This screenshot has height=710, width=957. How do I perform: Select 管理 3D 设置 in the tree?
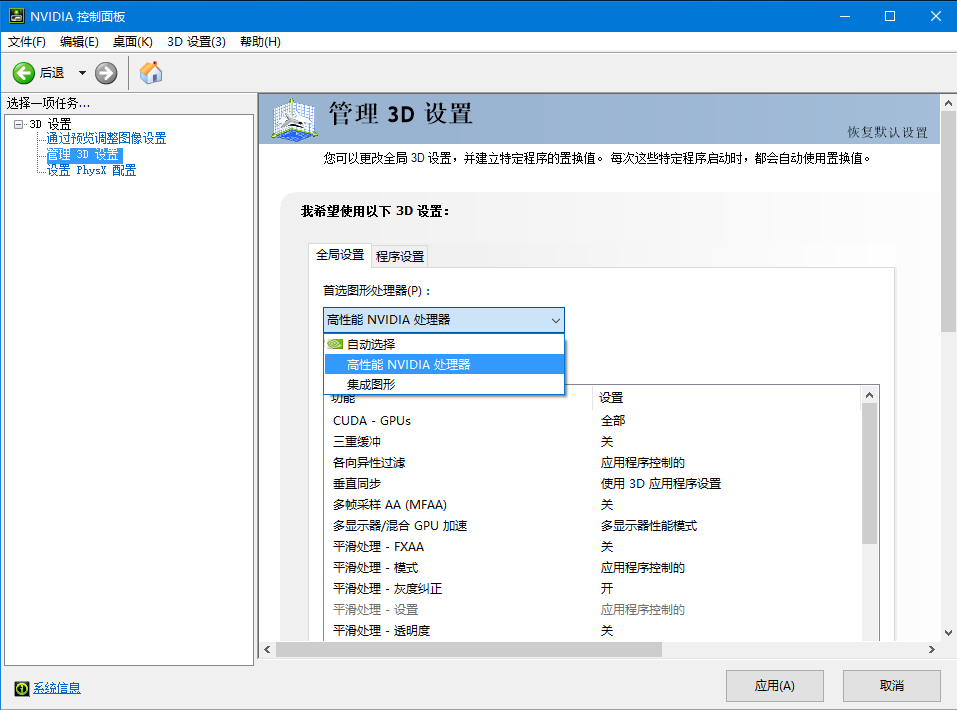click(x=84, y=154)
